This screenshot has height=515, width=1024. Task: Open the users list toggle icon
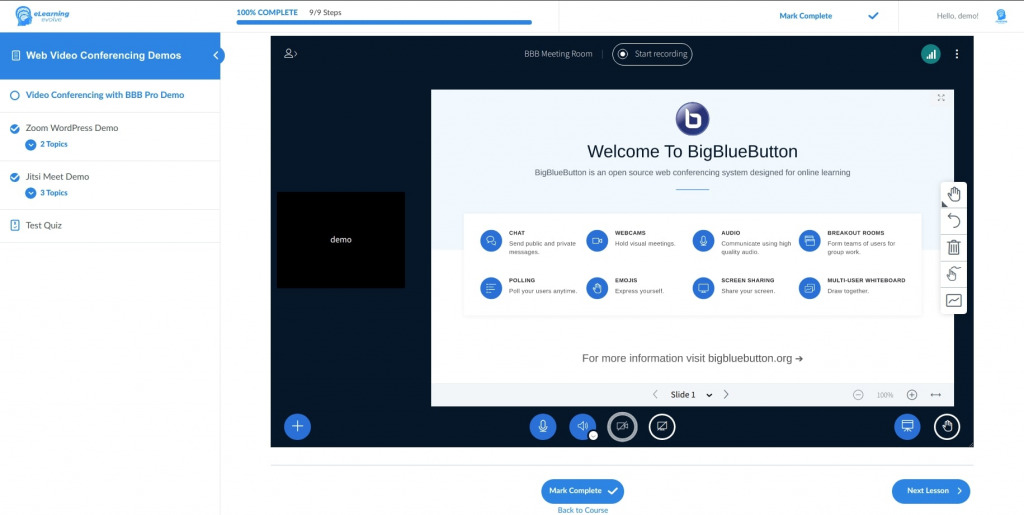coord(291,54)
